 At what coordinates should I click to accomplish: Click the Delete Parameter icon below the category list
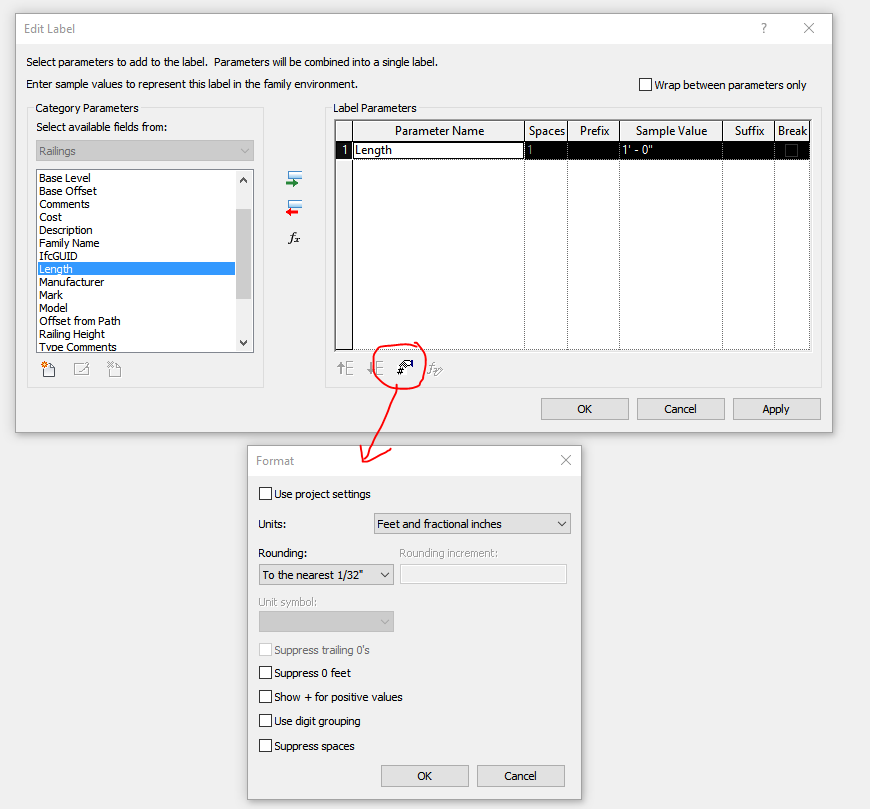tap(114, 369)
